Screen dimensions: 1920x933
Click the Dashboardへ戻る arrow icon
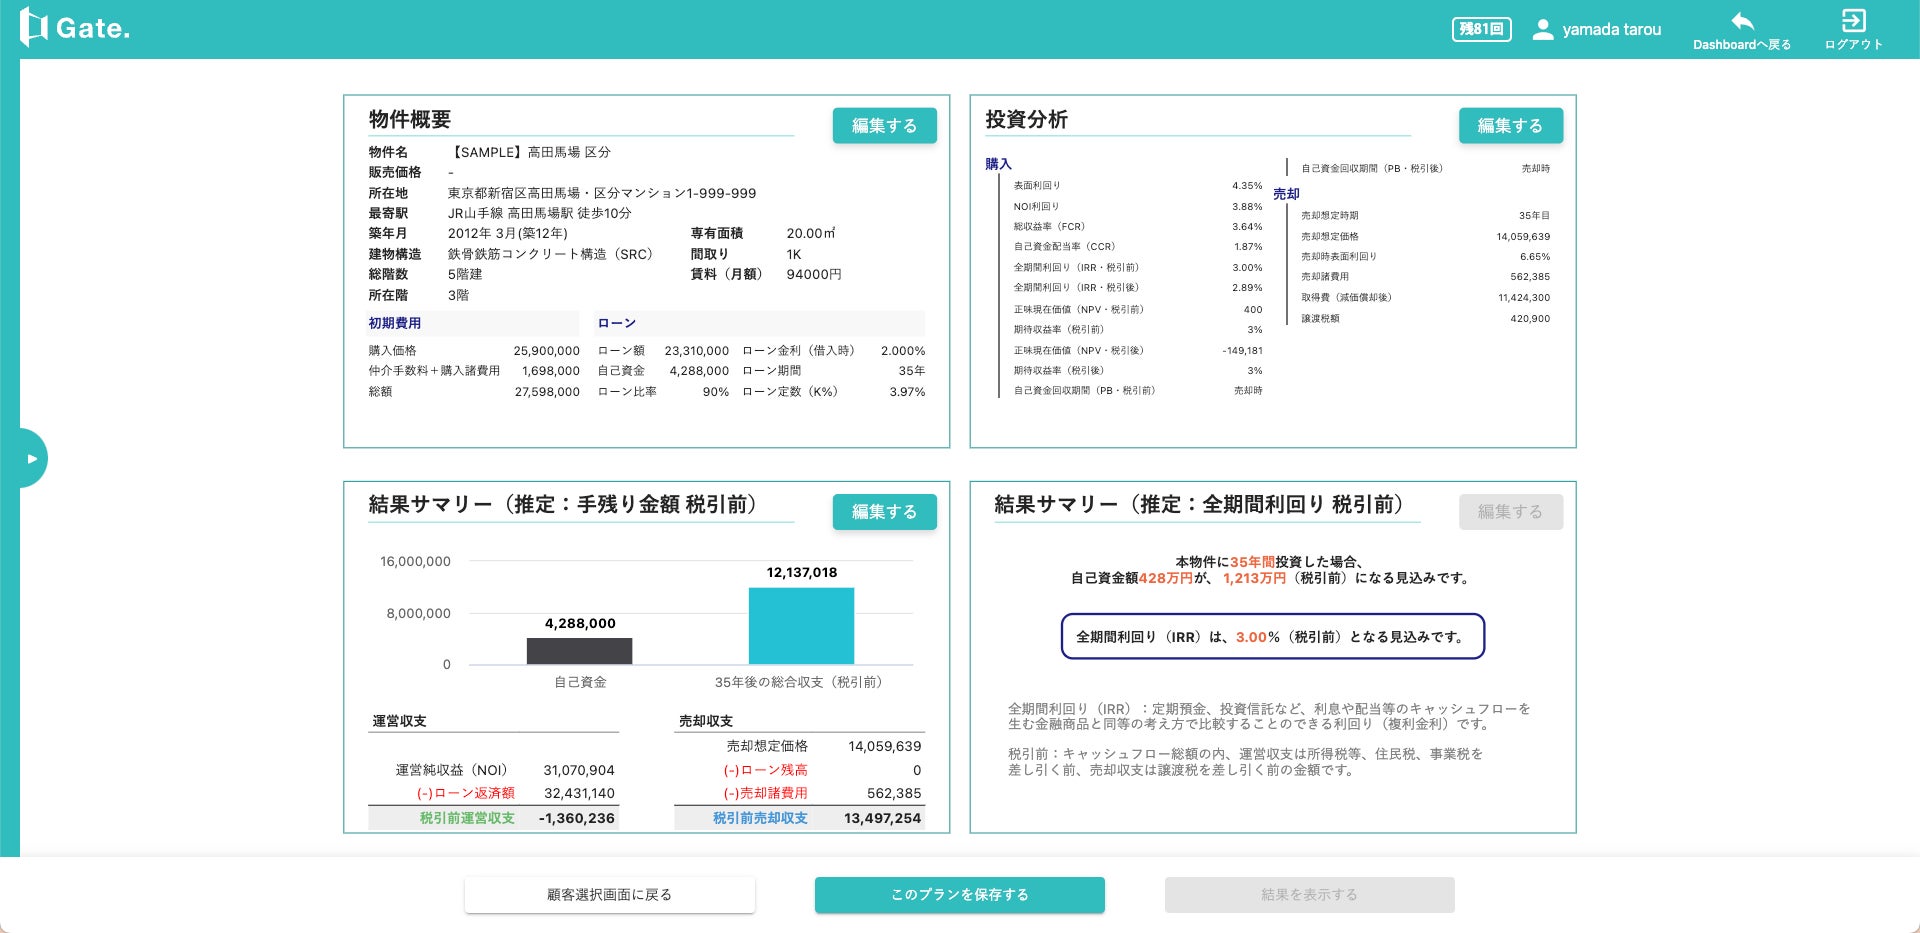[1742, 21]
